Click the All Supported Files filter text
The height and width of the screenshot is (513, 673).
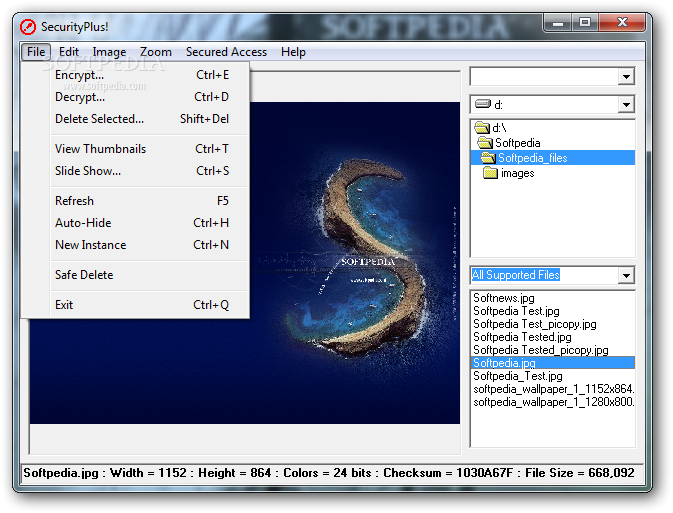pos(515,275)
